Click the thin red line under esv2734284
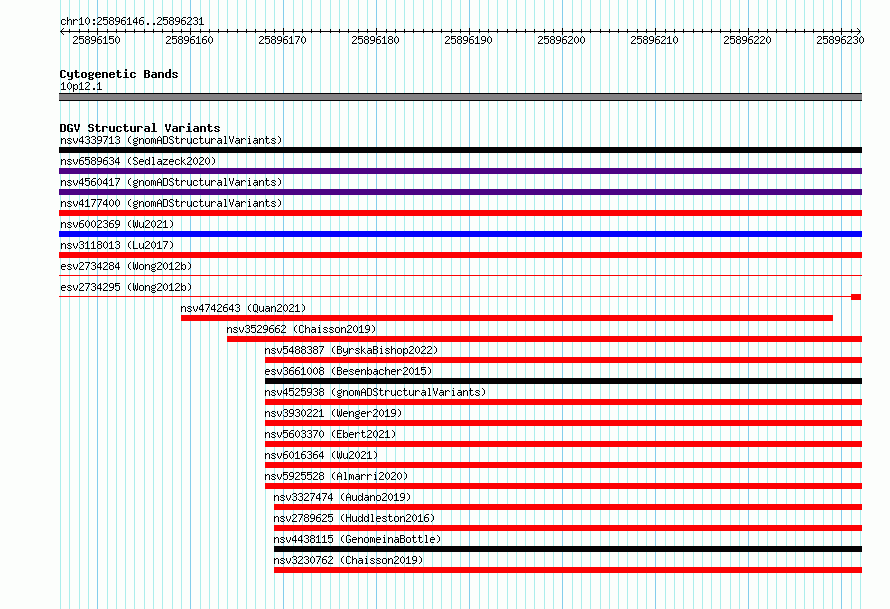The height and width of the screenshot is (609, 890). click(460, 276)
